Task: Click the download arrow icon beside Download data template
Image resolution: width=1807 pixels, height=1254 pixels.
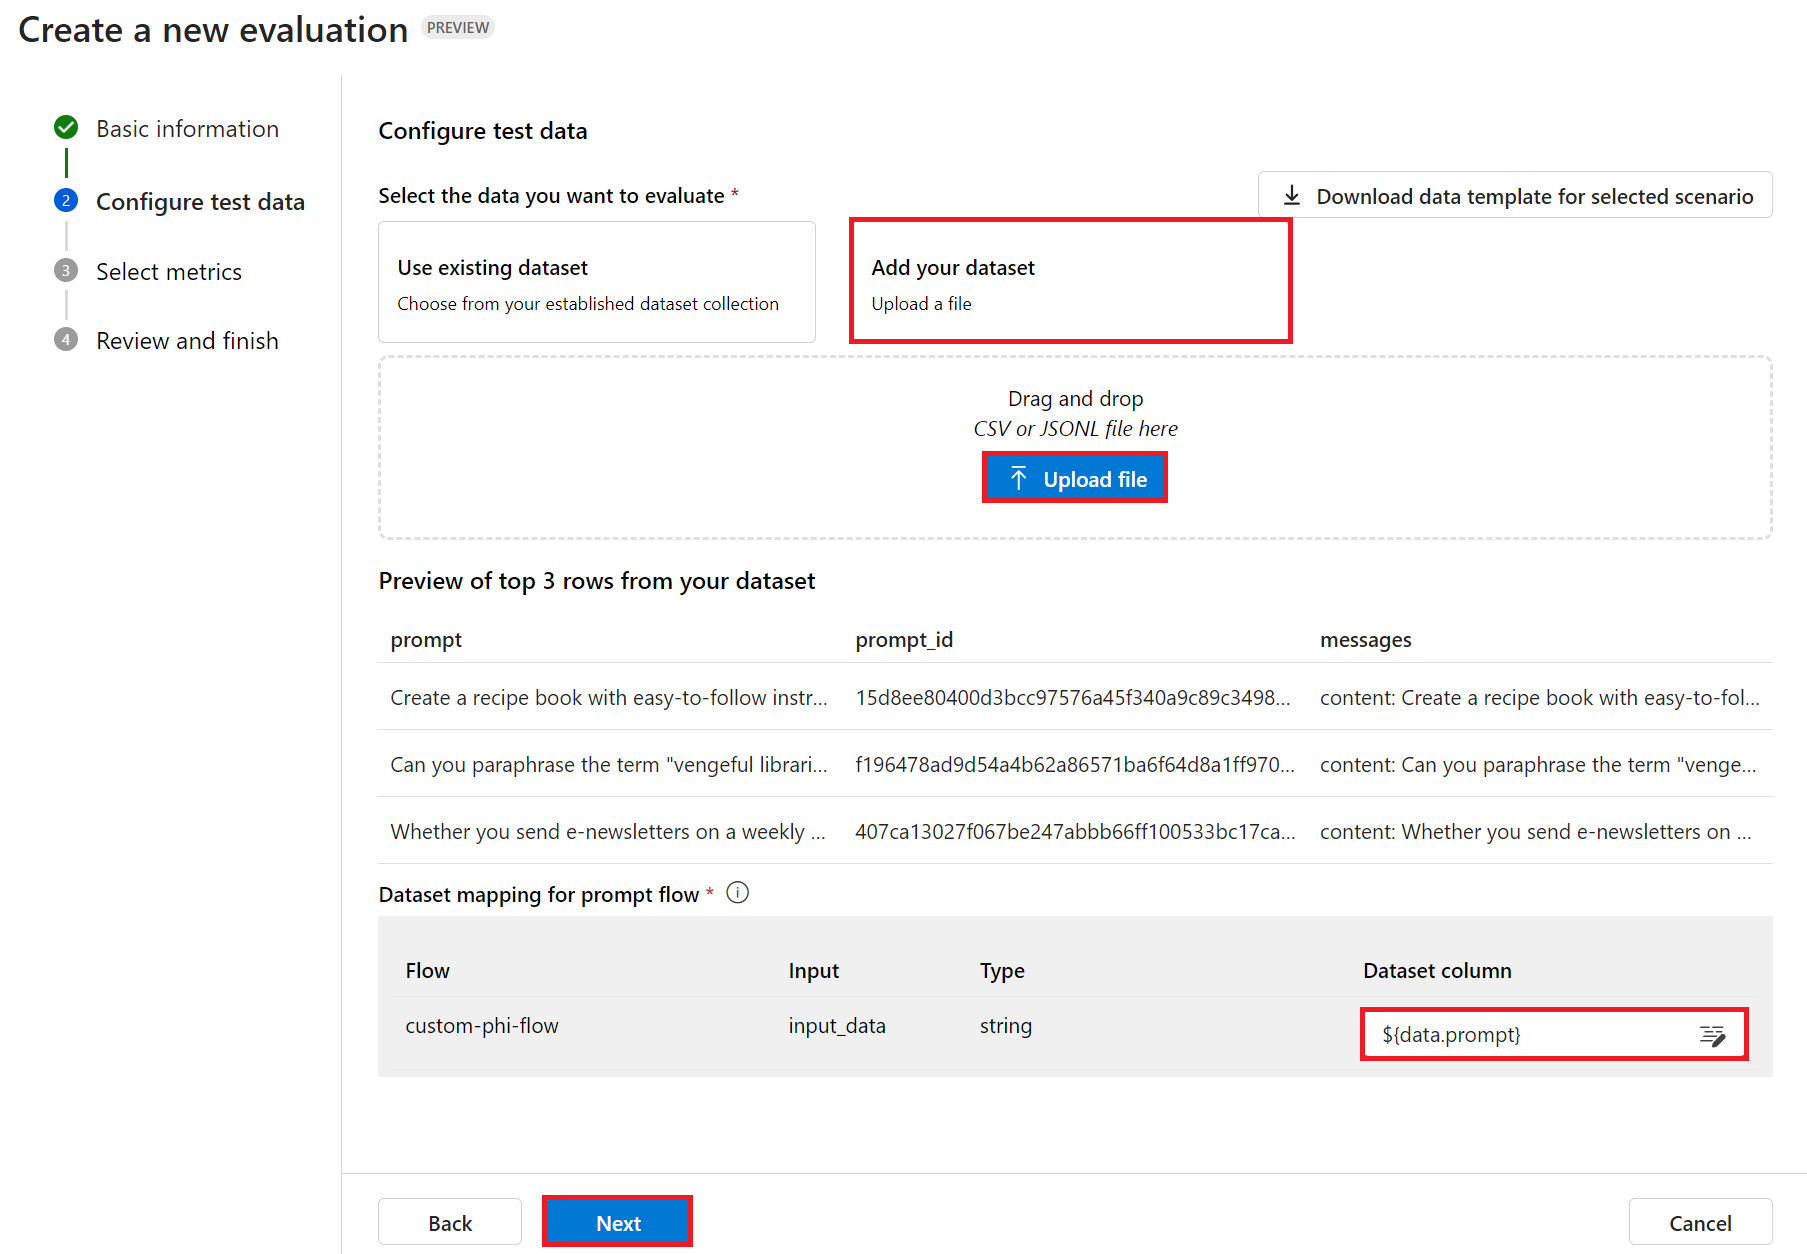Action: [1292, 195]
